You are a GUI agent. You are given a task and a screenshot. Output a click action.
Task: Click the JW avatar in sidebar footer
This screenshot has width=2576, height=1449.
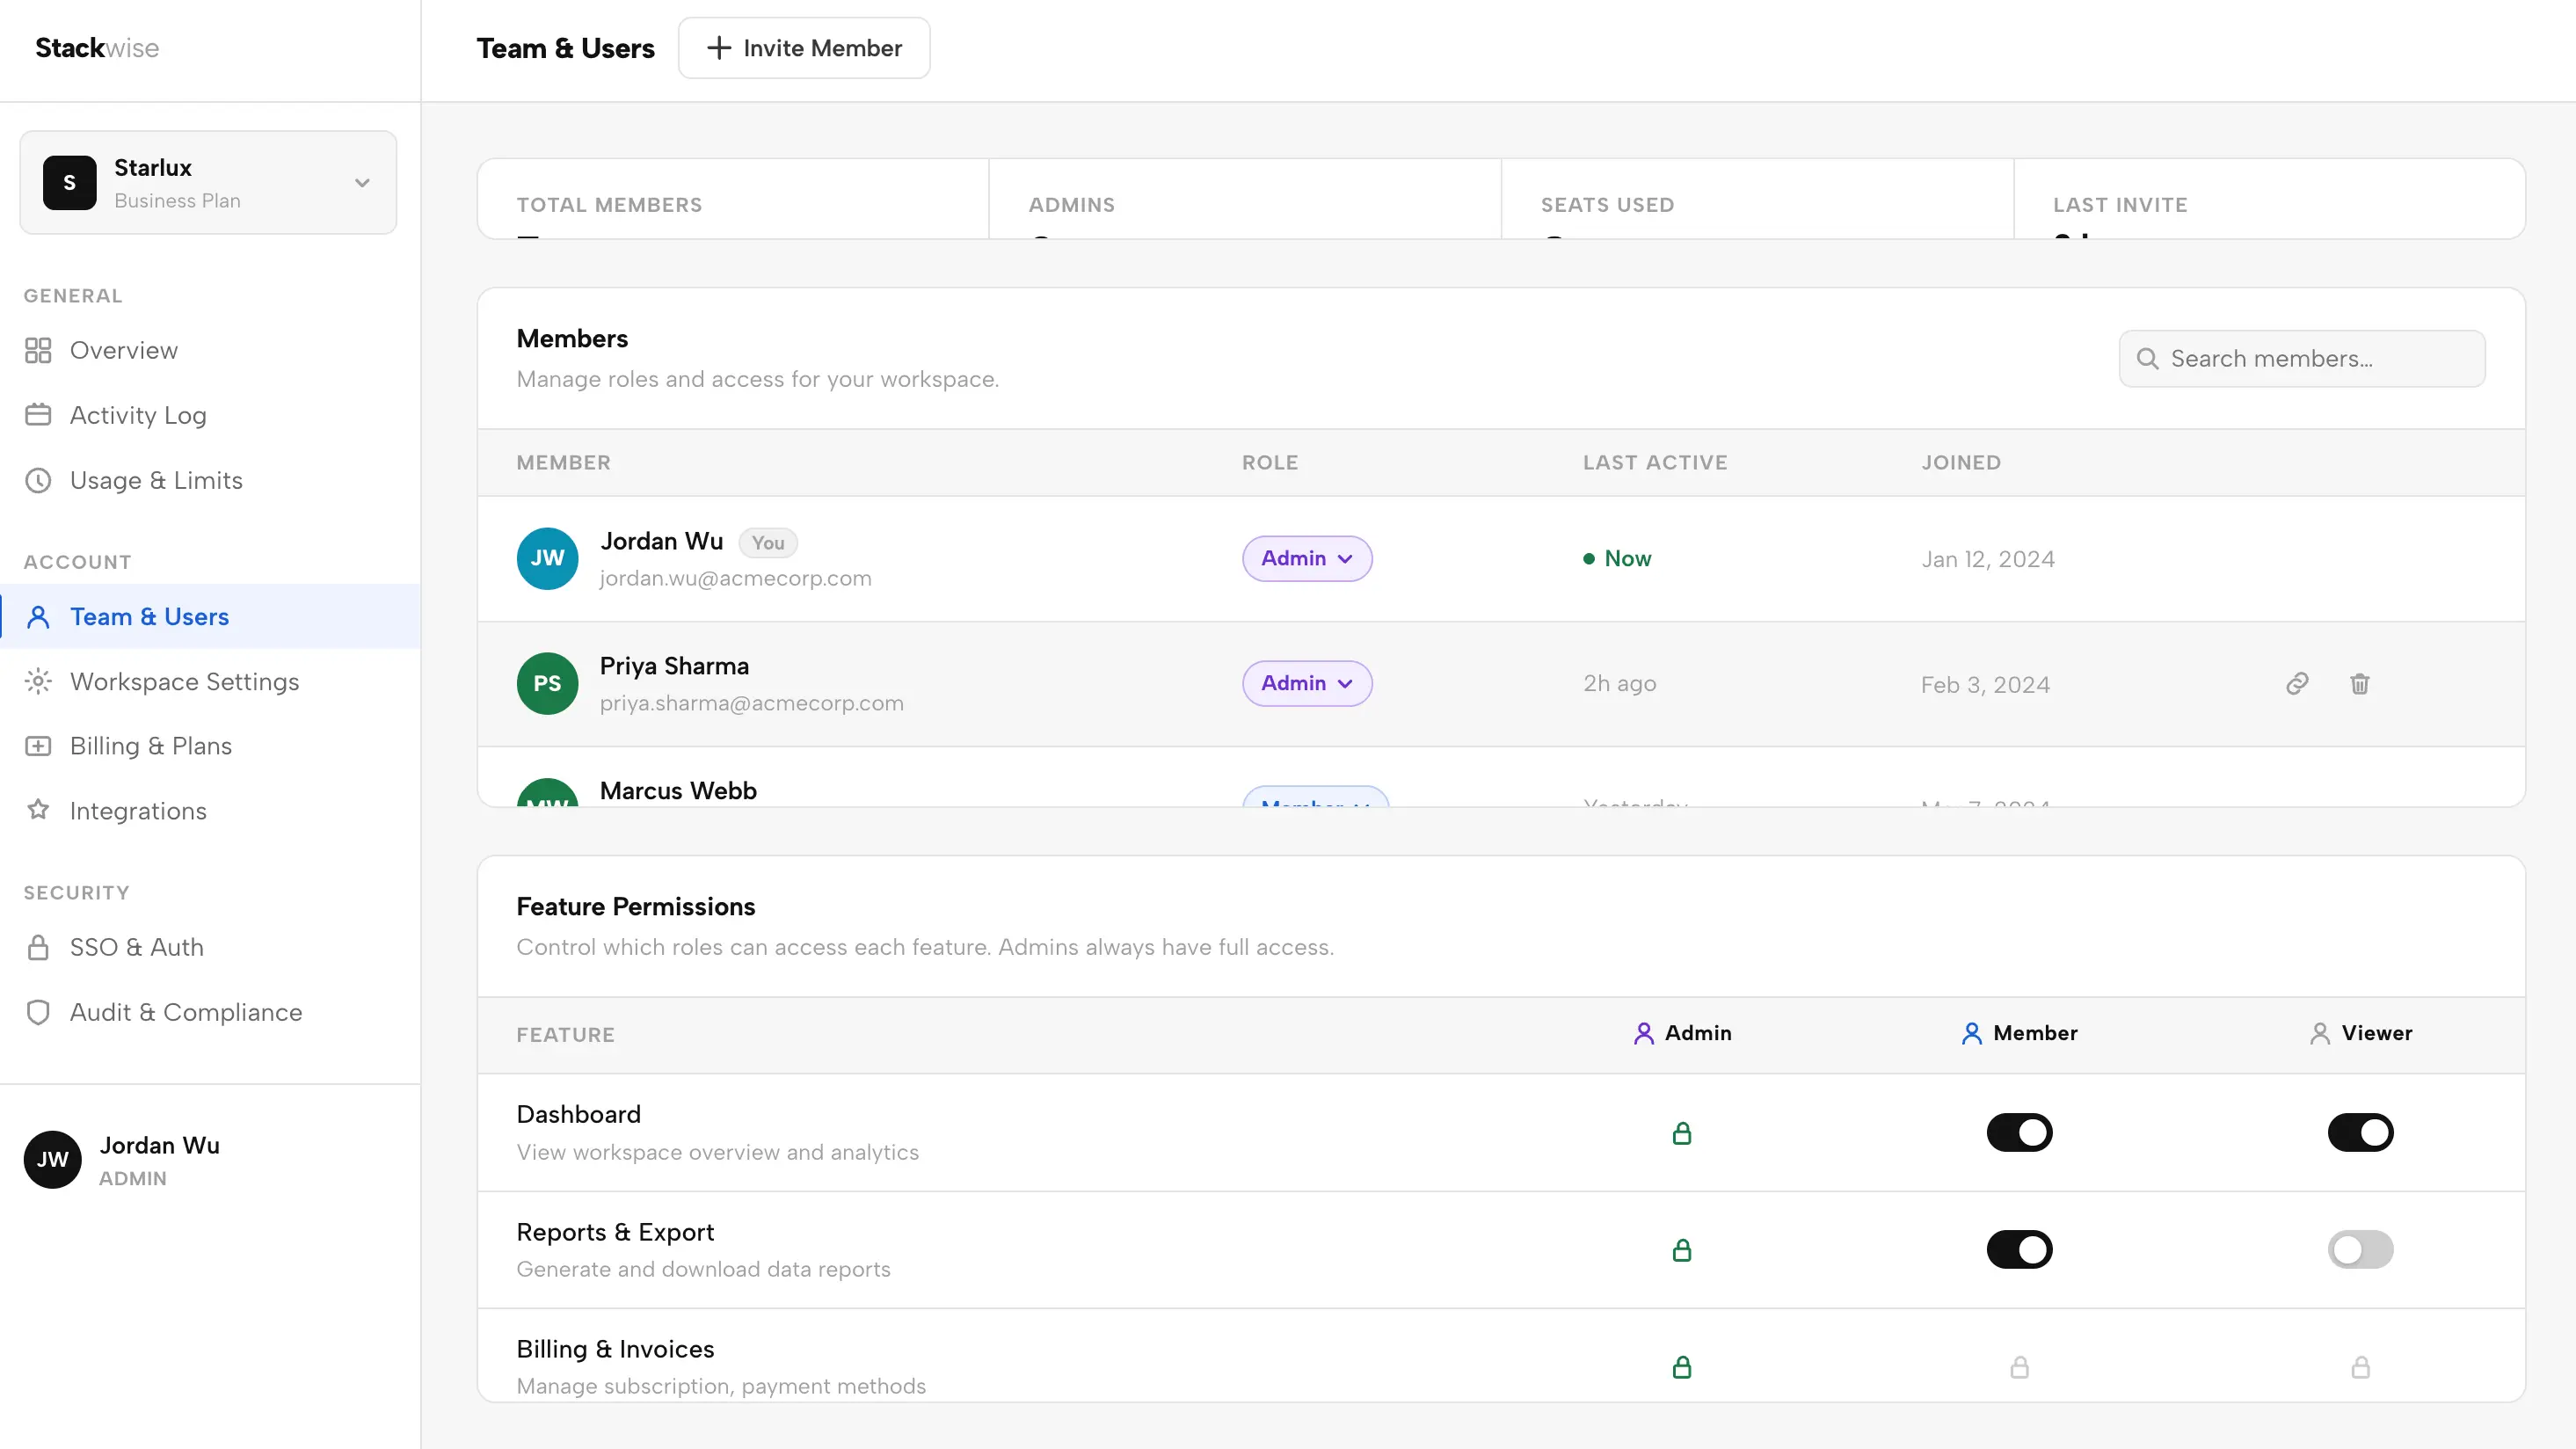(x=52, y=1160)
